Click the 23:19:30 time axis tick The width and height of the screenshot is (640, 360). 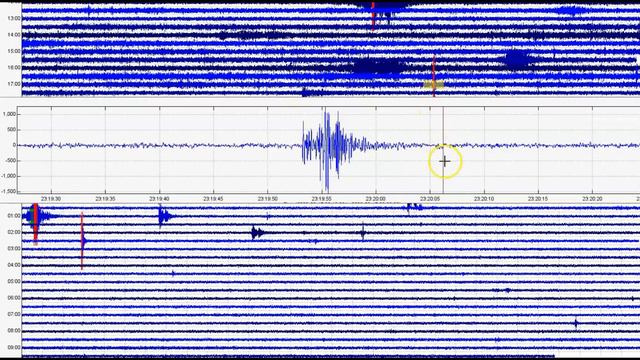coord(51,199)
